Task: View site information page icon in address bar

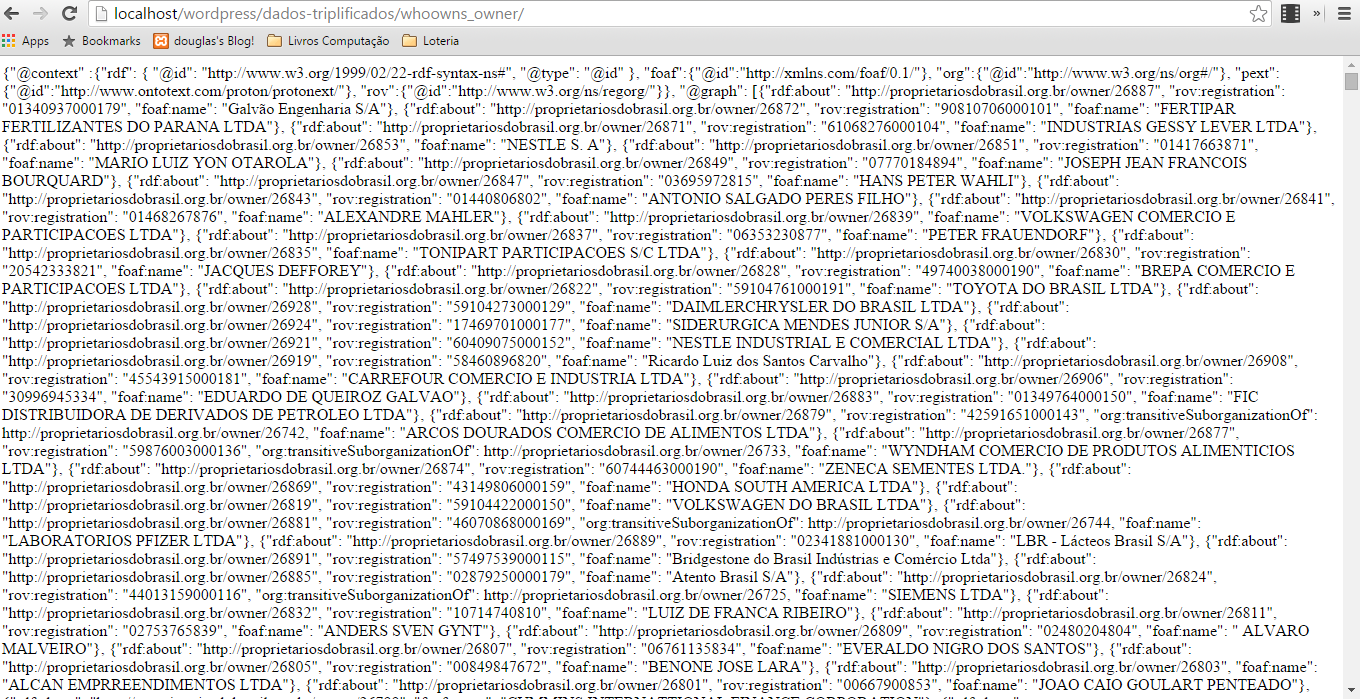Action: [102, 14]
